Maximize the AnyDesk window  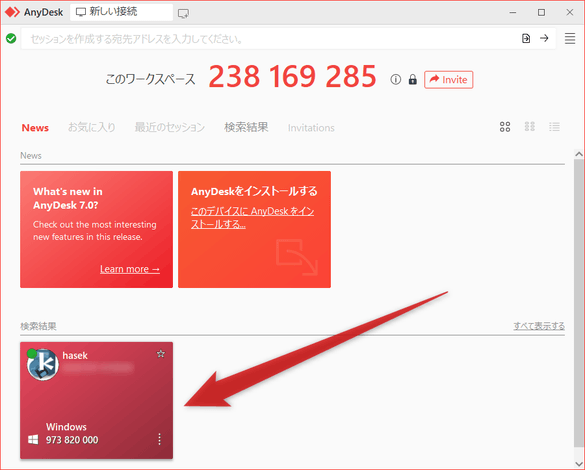click(x=541, y=12)
